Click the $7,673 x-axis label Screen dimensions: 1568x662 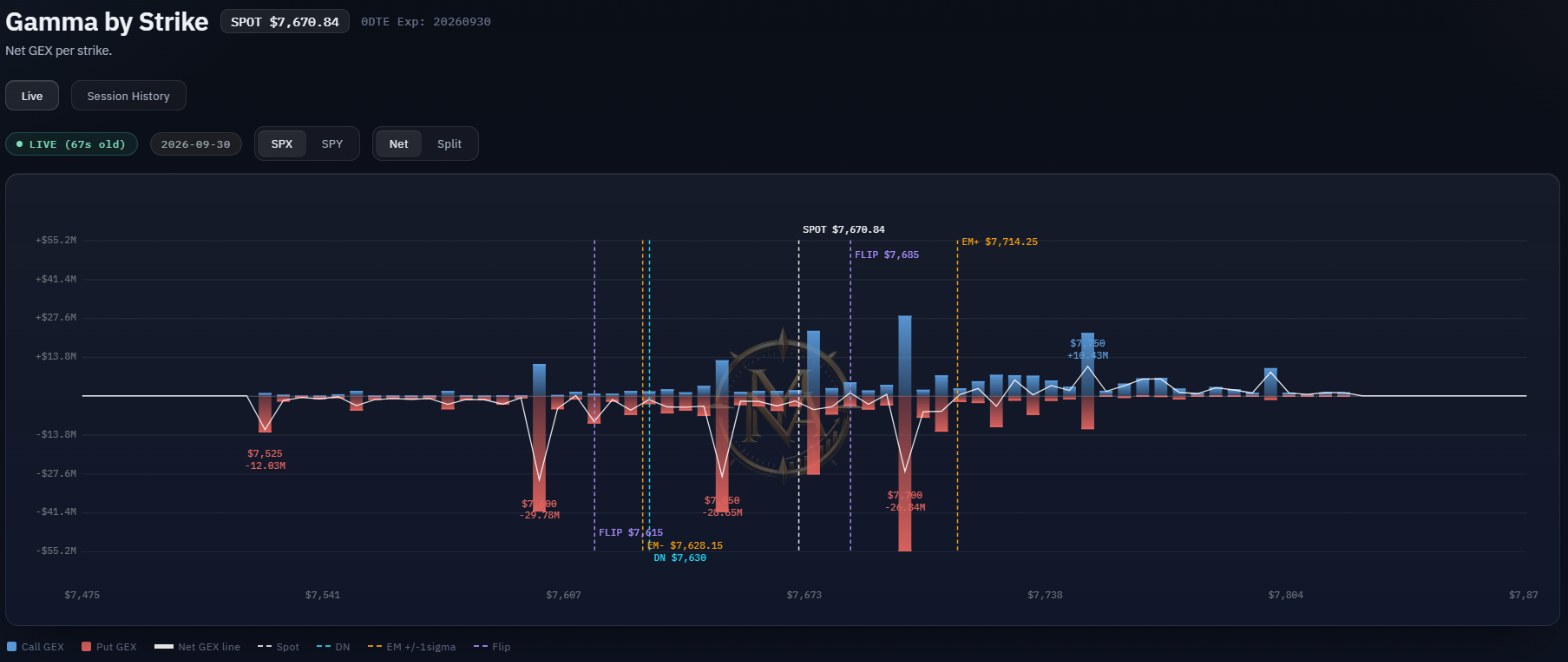click(804, 595)
